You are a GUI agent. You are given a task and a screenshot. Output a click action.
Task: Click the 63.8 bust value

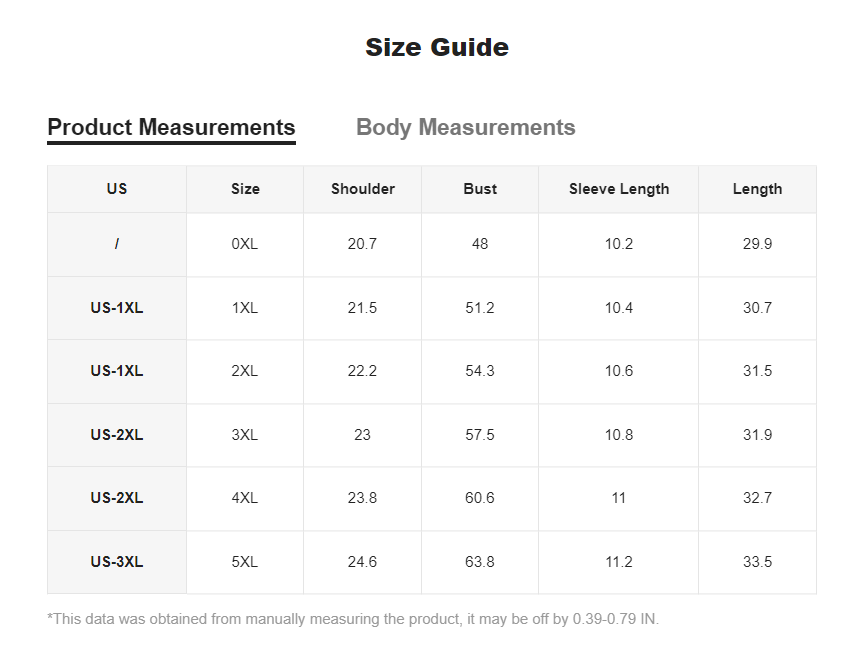480,562
